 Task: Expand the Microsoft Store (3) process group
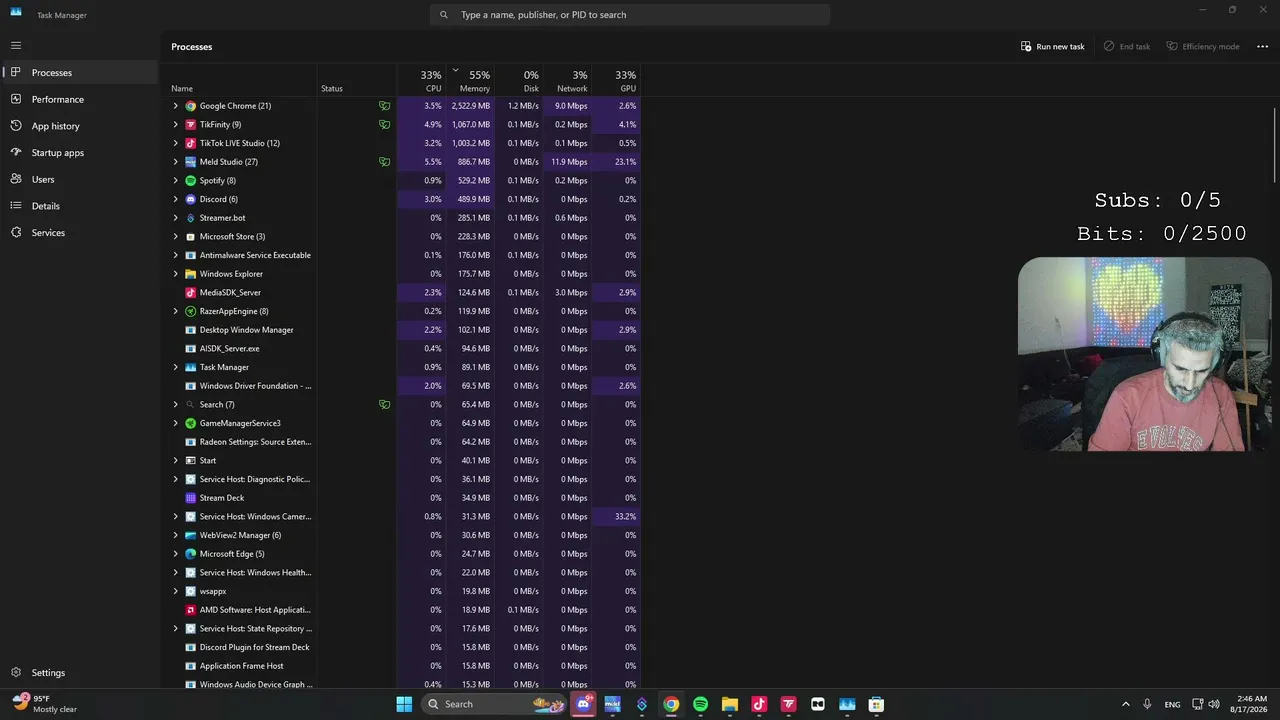point(175,237)
